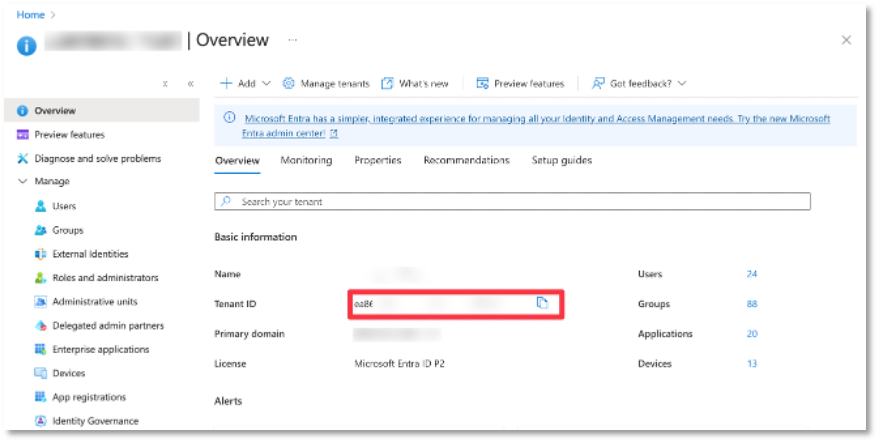
Task: Select the Overview tab
Action: tap(237, 161)
